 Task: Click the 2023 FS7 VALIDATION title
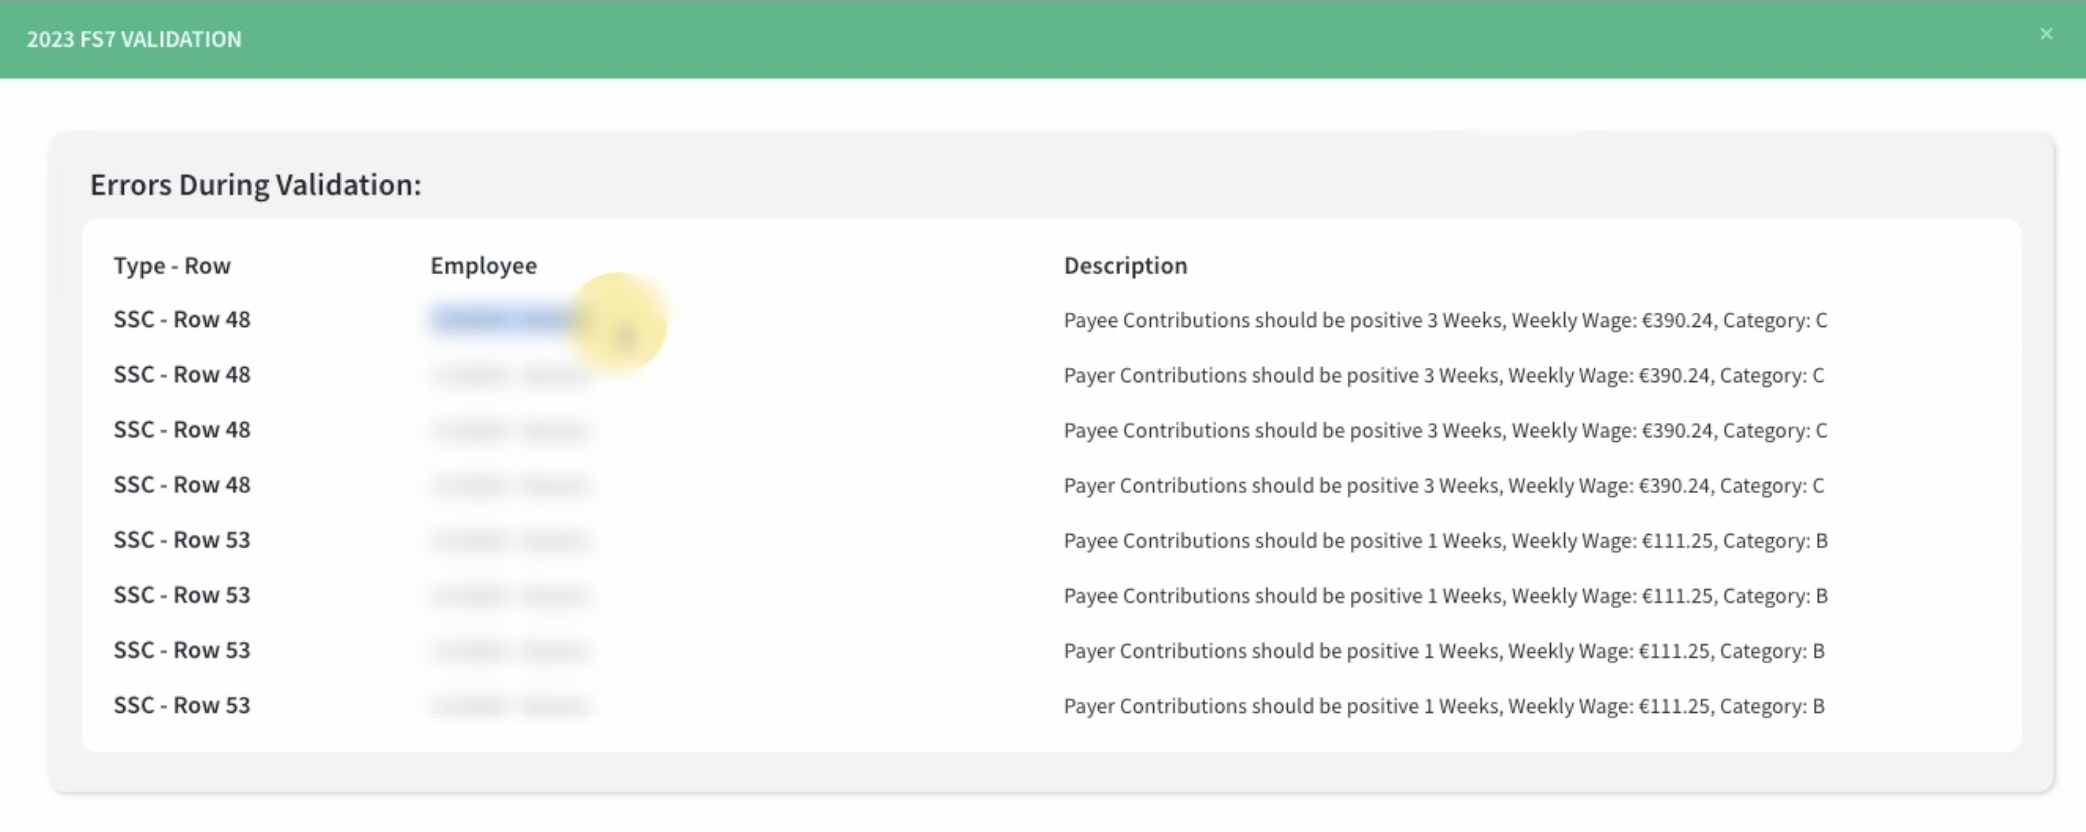tap(134, 39)
